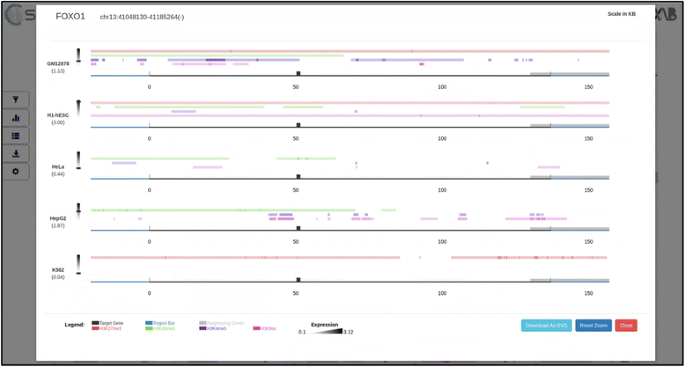The height and width of the screenshot is (367, 685).
Task: Click the 150 tick label in H1-hESC row
Action: [x=588, y=138]
